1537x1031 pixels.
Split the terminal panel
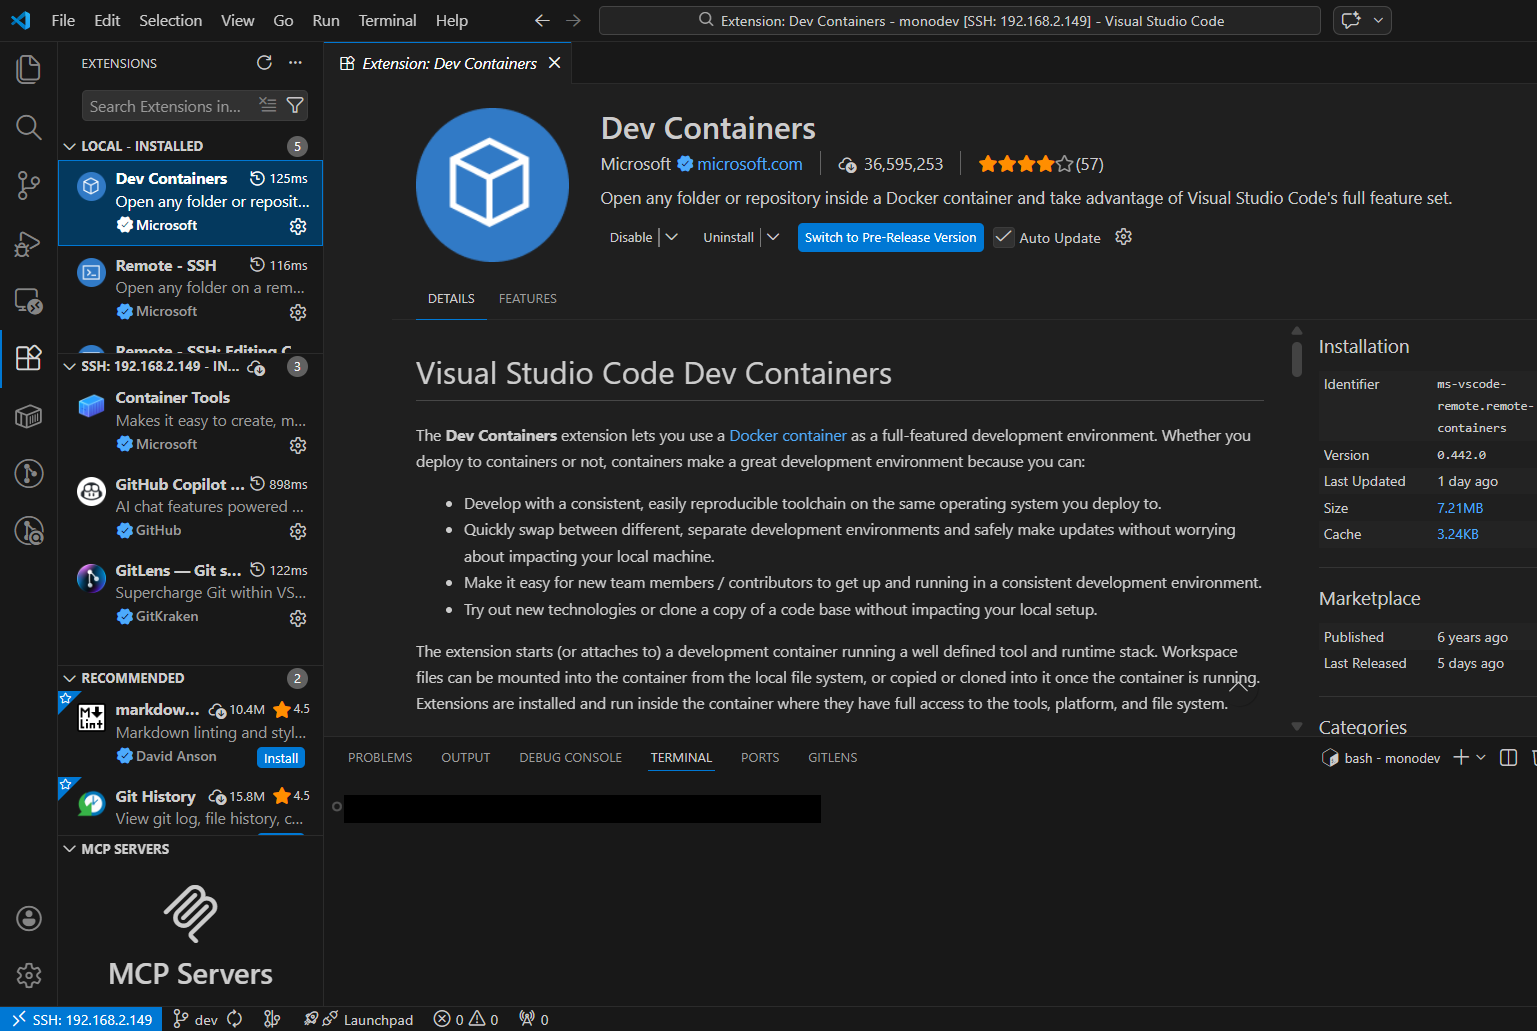[1509, 758]
